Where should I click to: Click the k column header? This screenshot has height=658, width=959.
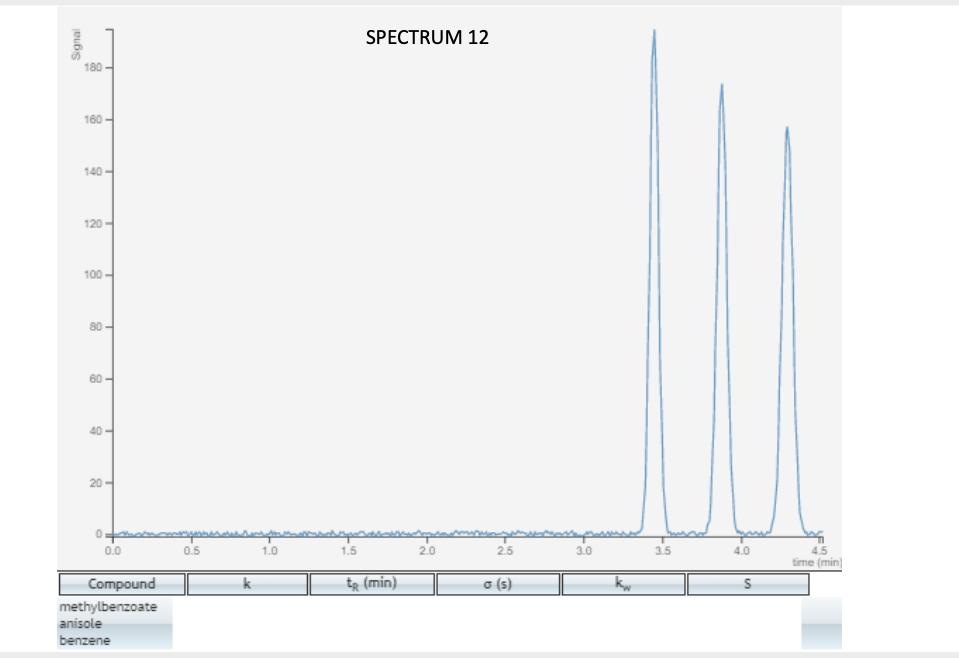pyautogui.click(x=248, y=583)
